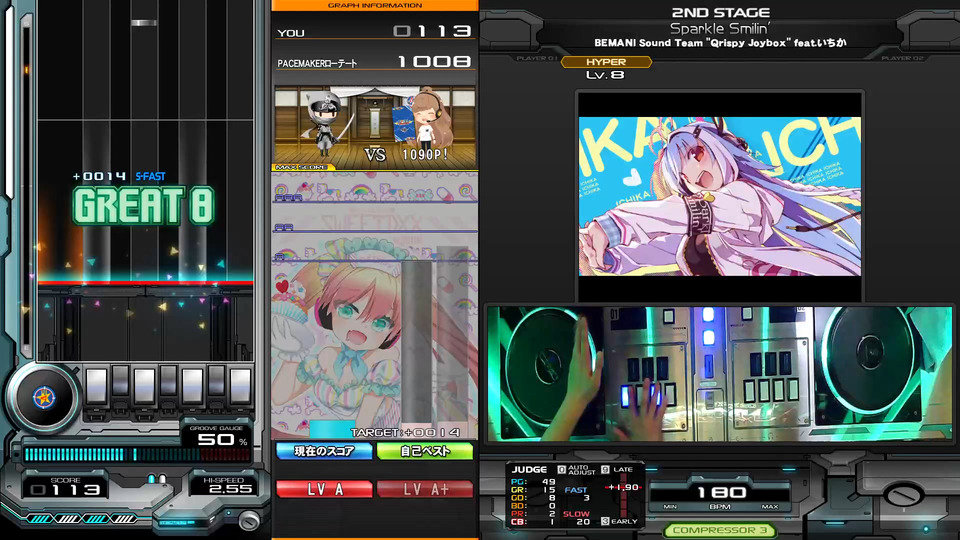Click the PACEMAKER 1008 row
This screenshot has height=540, width=960.
375,62
